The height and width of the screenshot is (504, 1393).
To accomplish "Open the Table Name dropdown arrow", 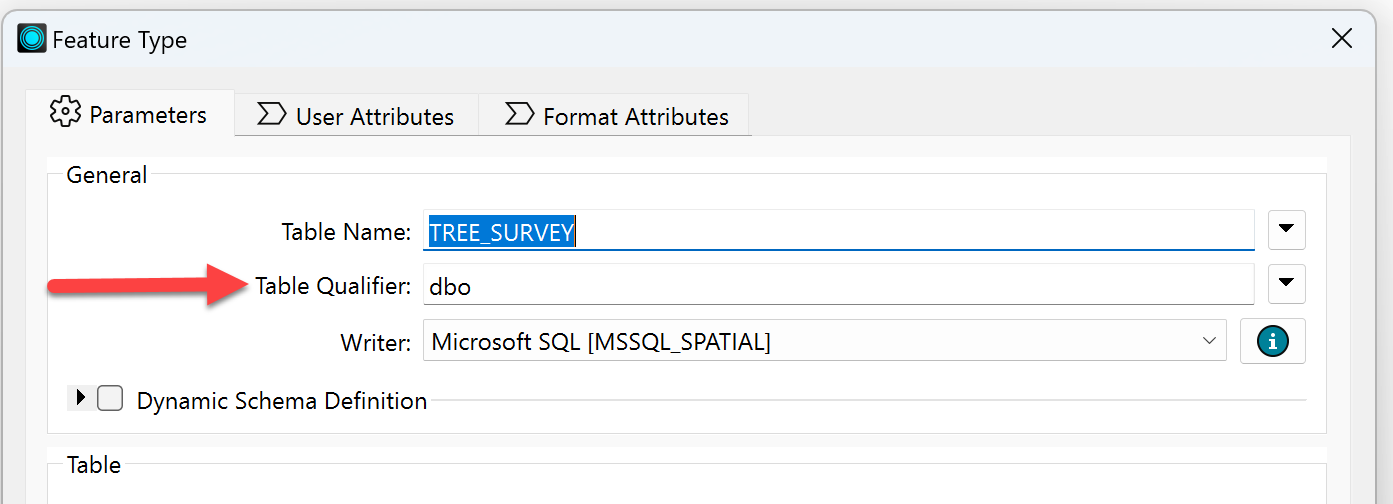I will pyautogui.click(x=1286, y=230).
